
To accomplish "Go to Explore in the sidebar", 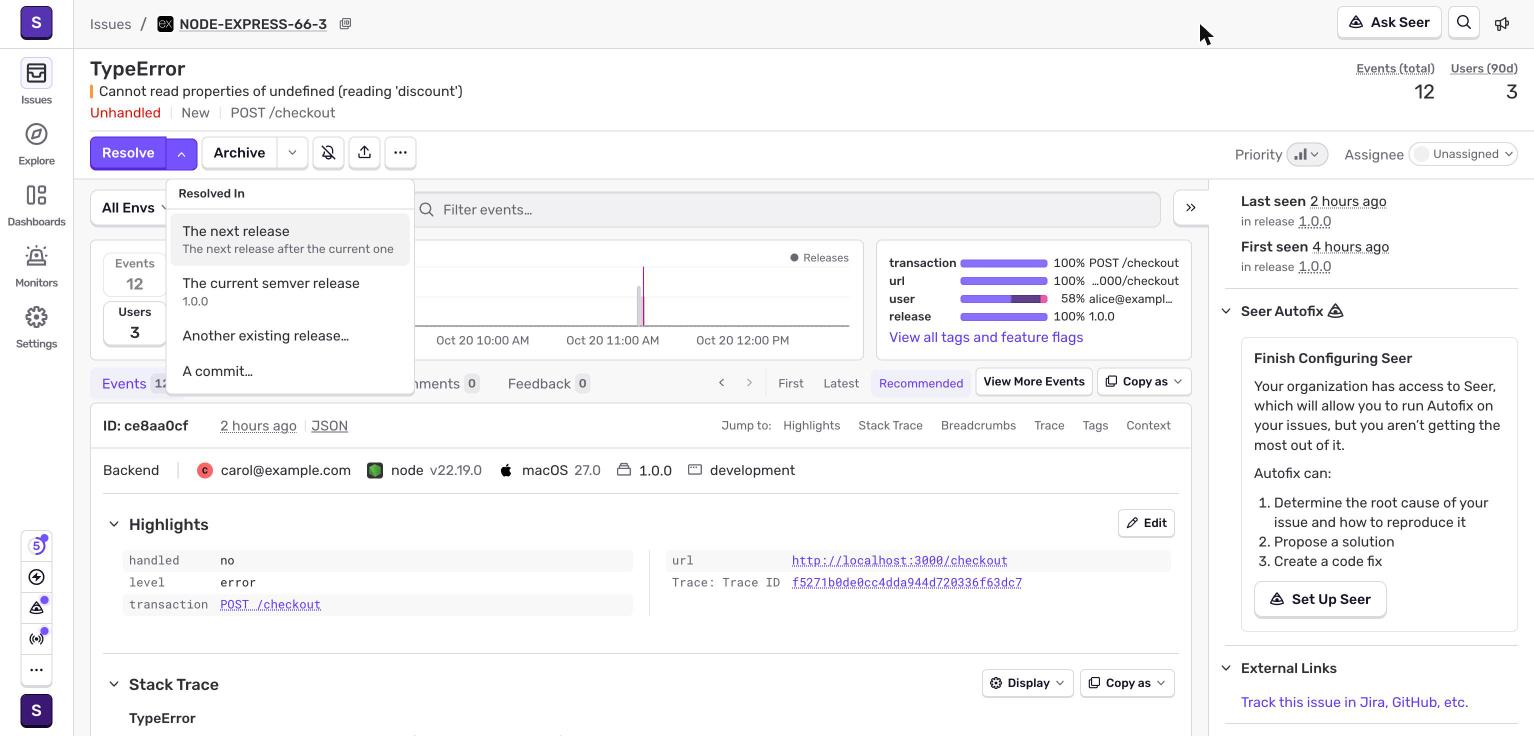I will 36,143.
